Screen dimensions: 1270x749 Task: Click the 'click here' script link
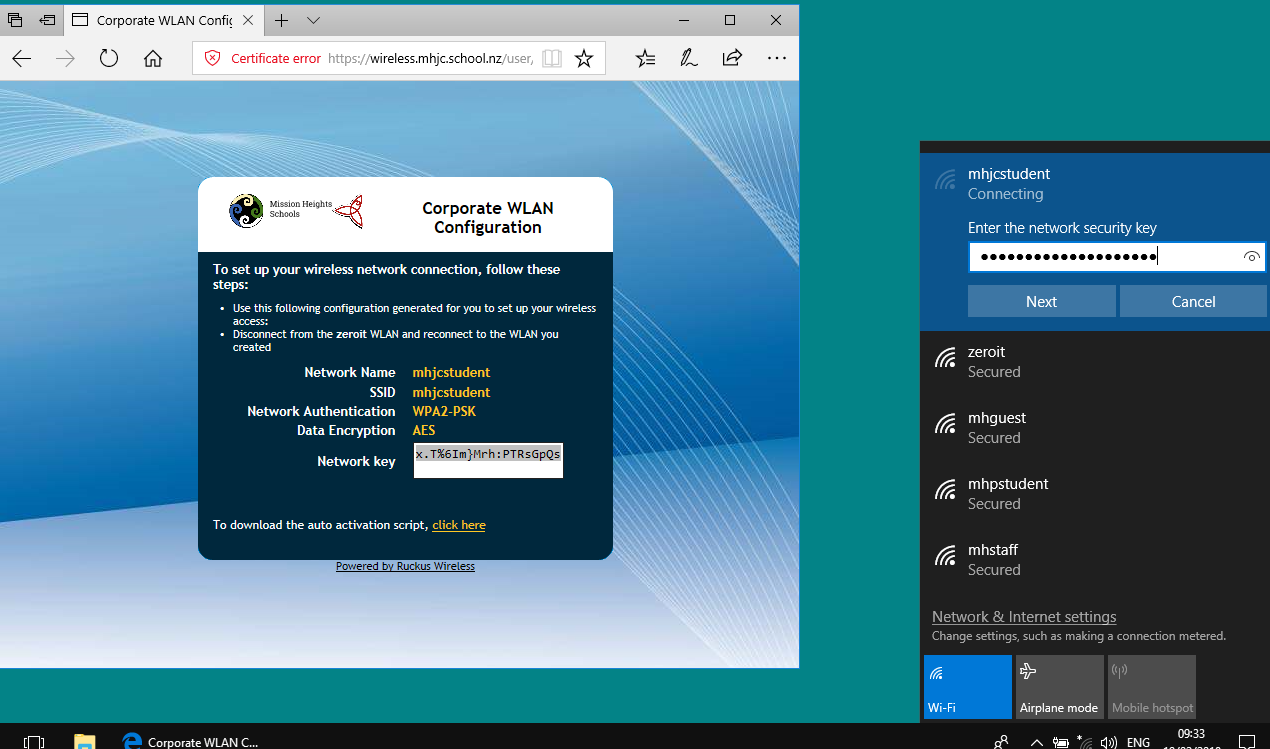tap(459, 525)
